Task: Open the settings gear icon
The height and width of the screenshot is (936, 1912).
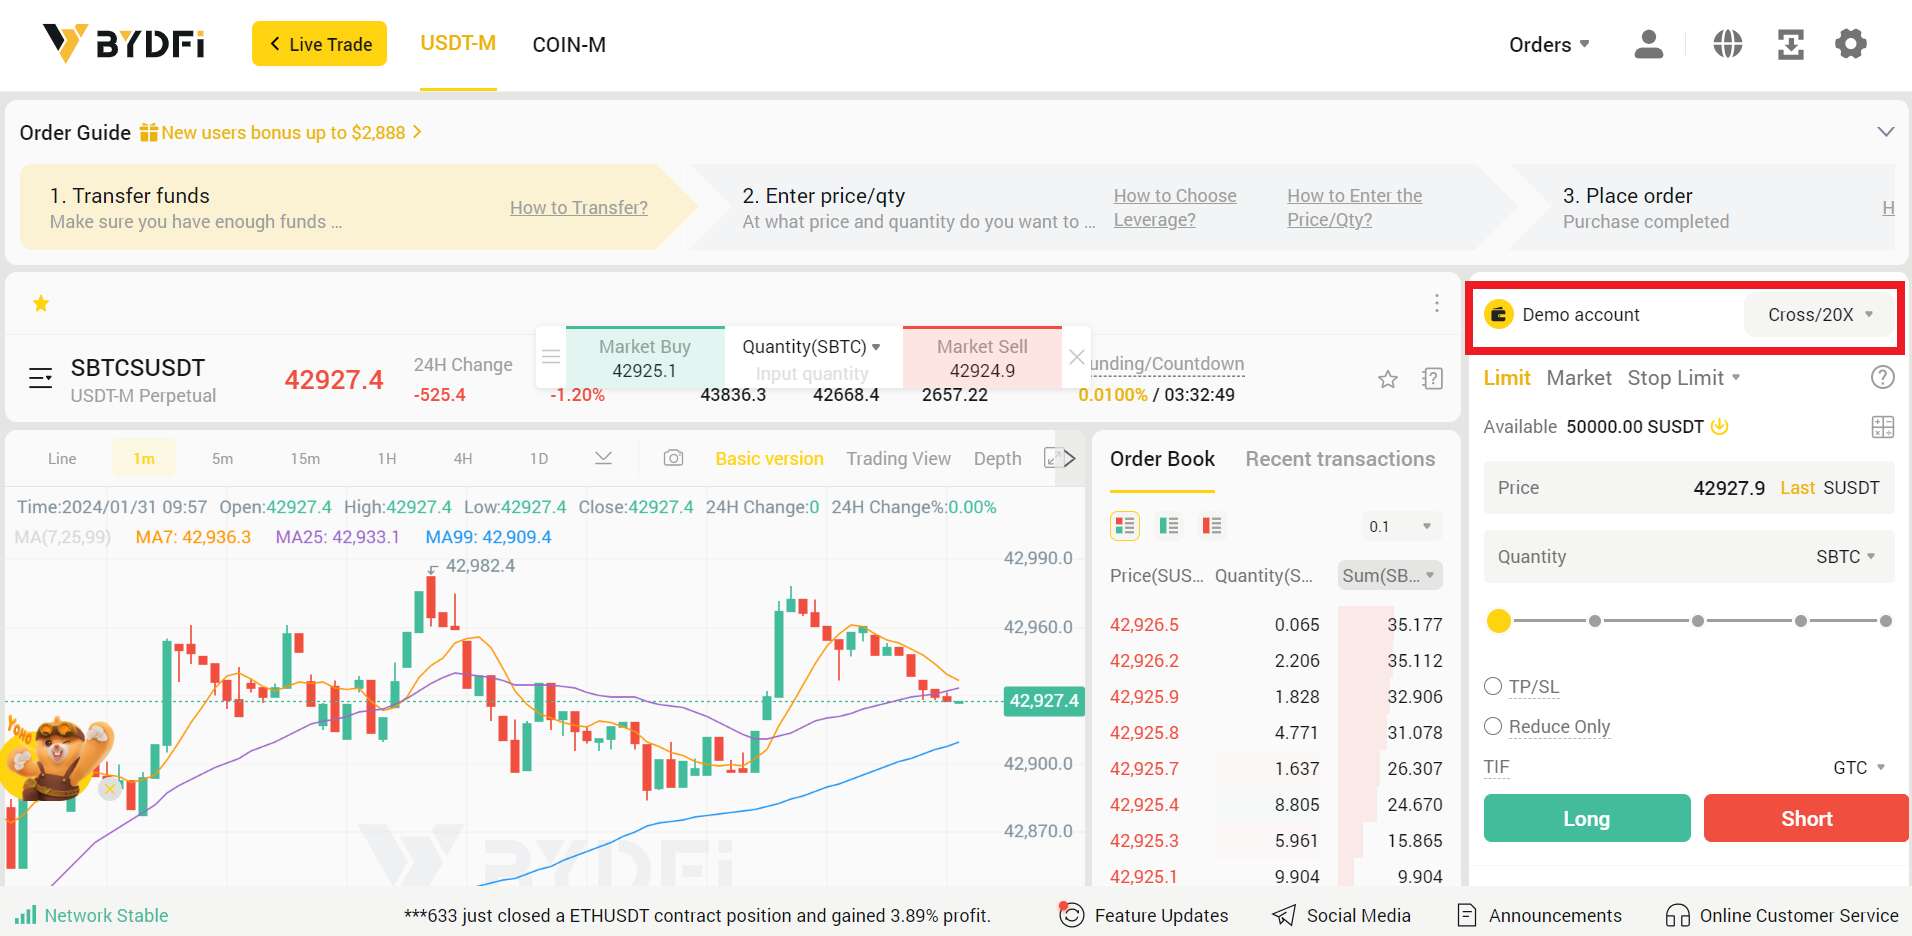Action: tap(1851, 44)
